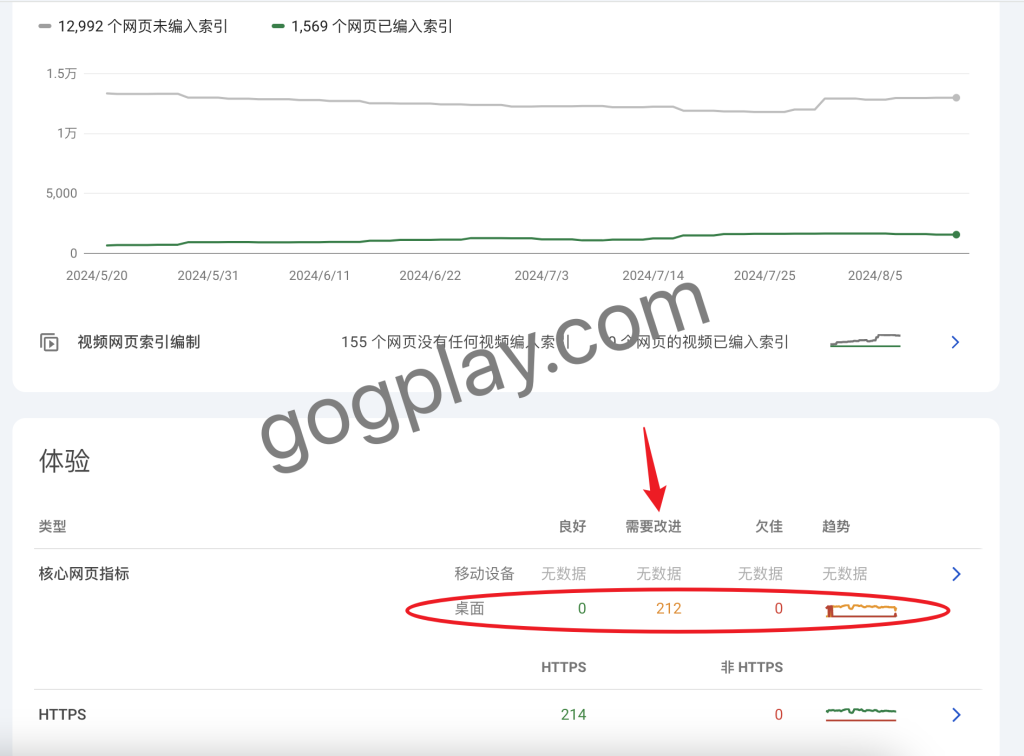Click the 良好 column header
1024x756 pixels.
(572, 526)
